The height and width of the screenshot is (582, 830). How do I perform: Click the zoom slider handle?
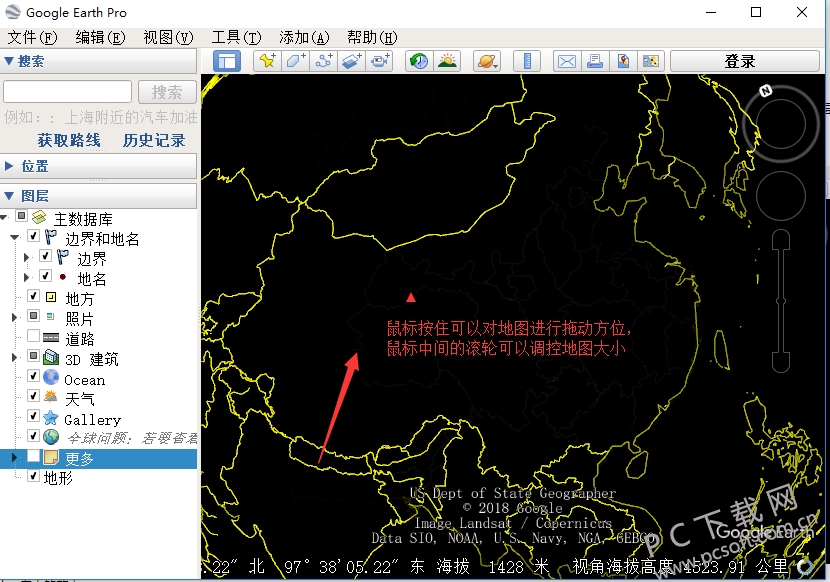(x=781, y=301)
